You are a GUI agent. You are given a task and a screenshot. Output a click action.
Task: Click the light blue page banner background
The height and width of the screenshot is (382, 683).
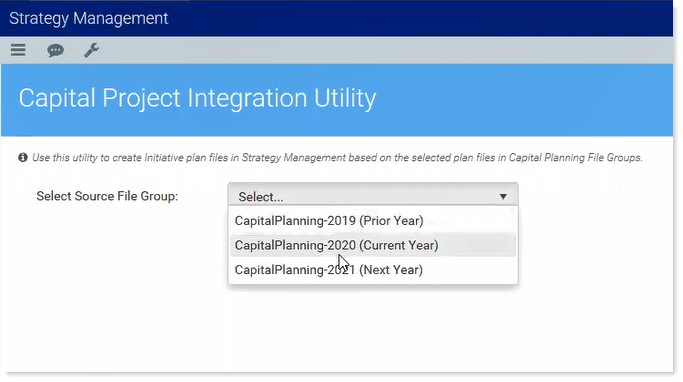click(x=523, y=99)
